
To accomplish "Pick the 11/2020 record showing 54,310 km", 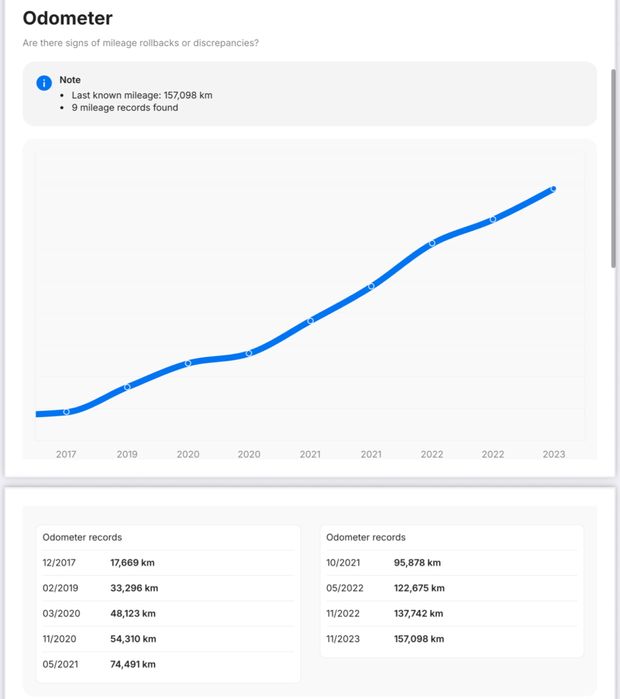I will pyautogui.click(x=166, y=638).
